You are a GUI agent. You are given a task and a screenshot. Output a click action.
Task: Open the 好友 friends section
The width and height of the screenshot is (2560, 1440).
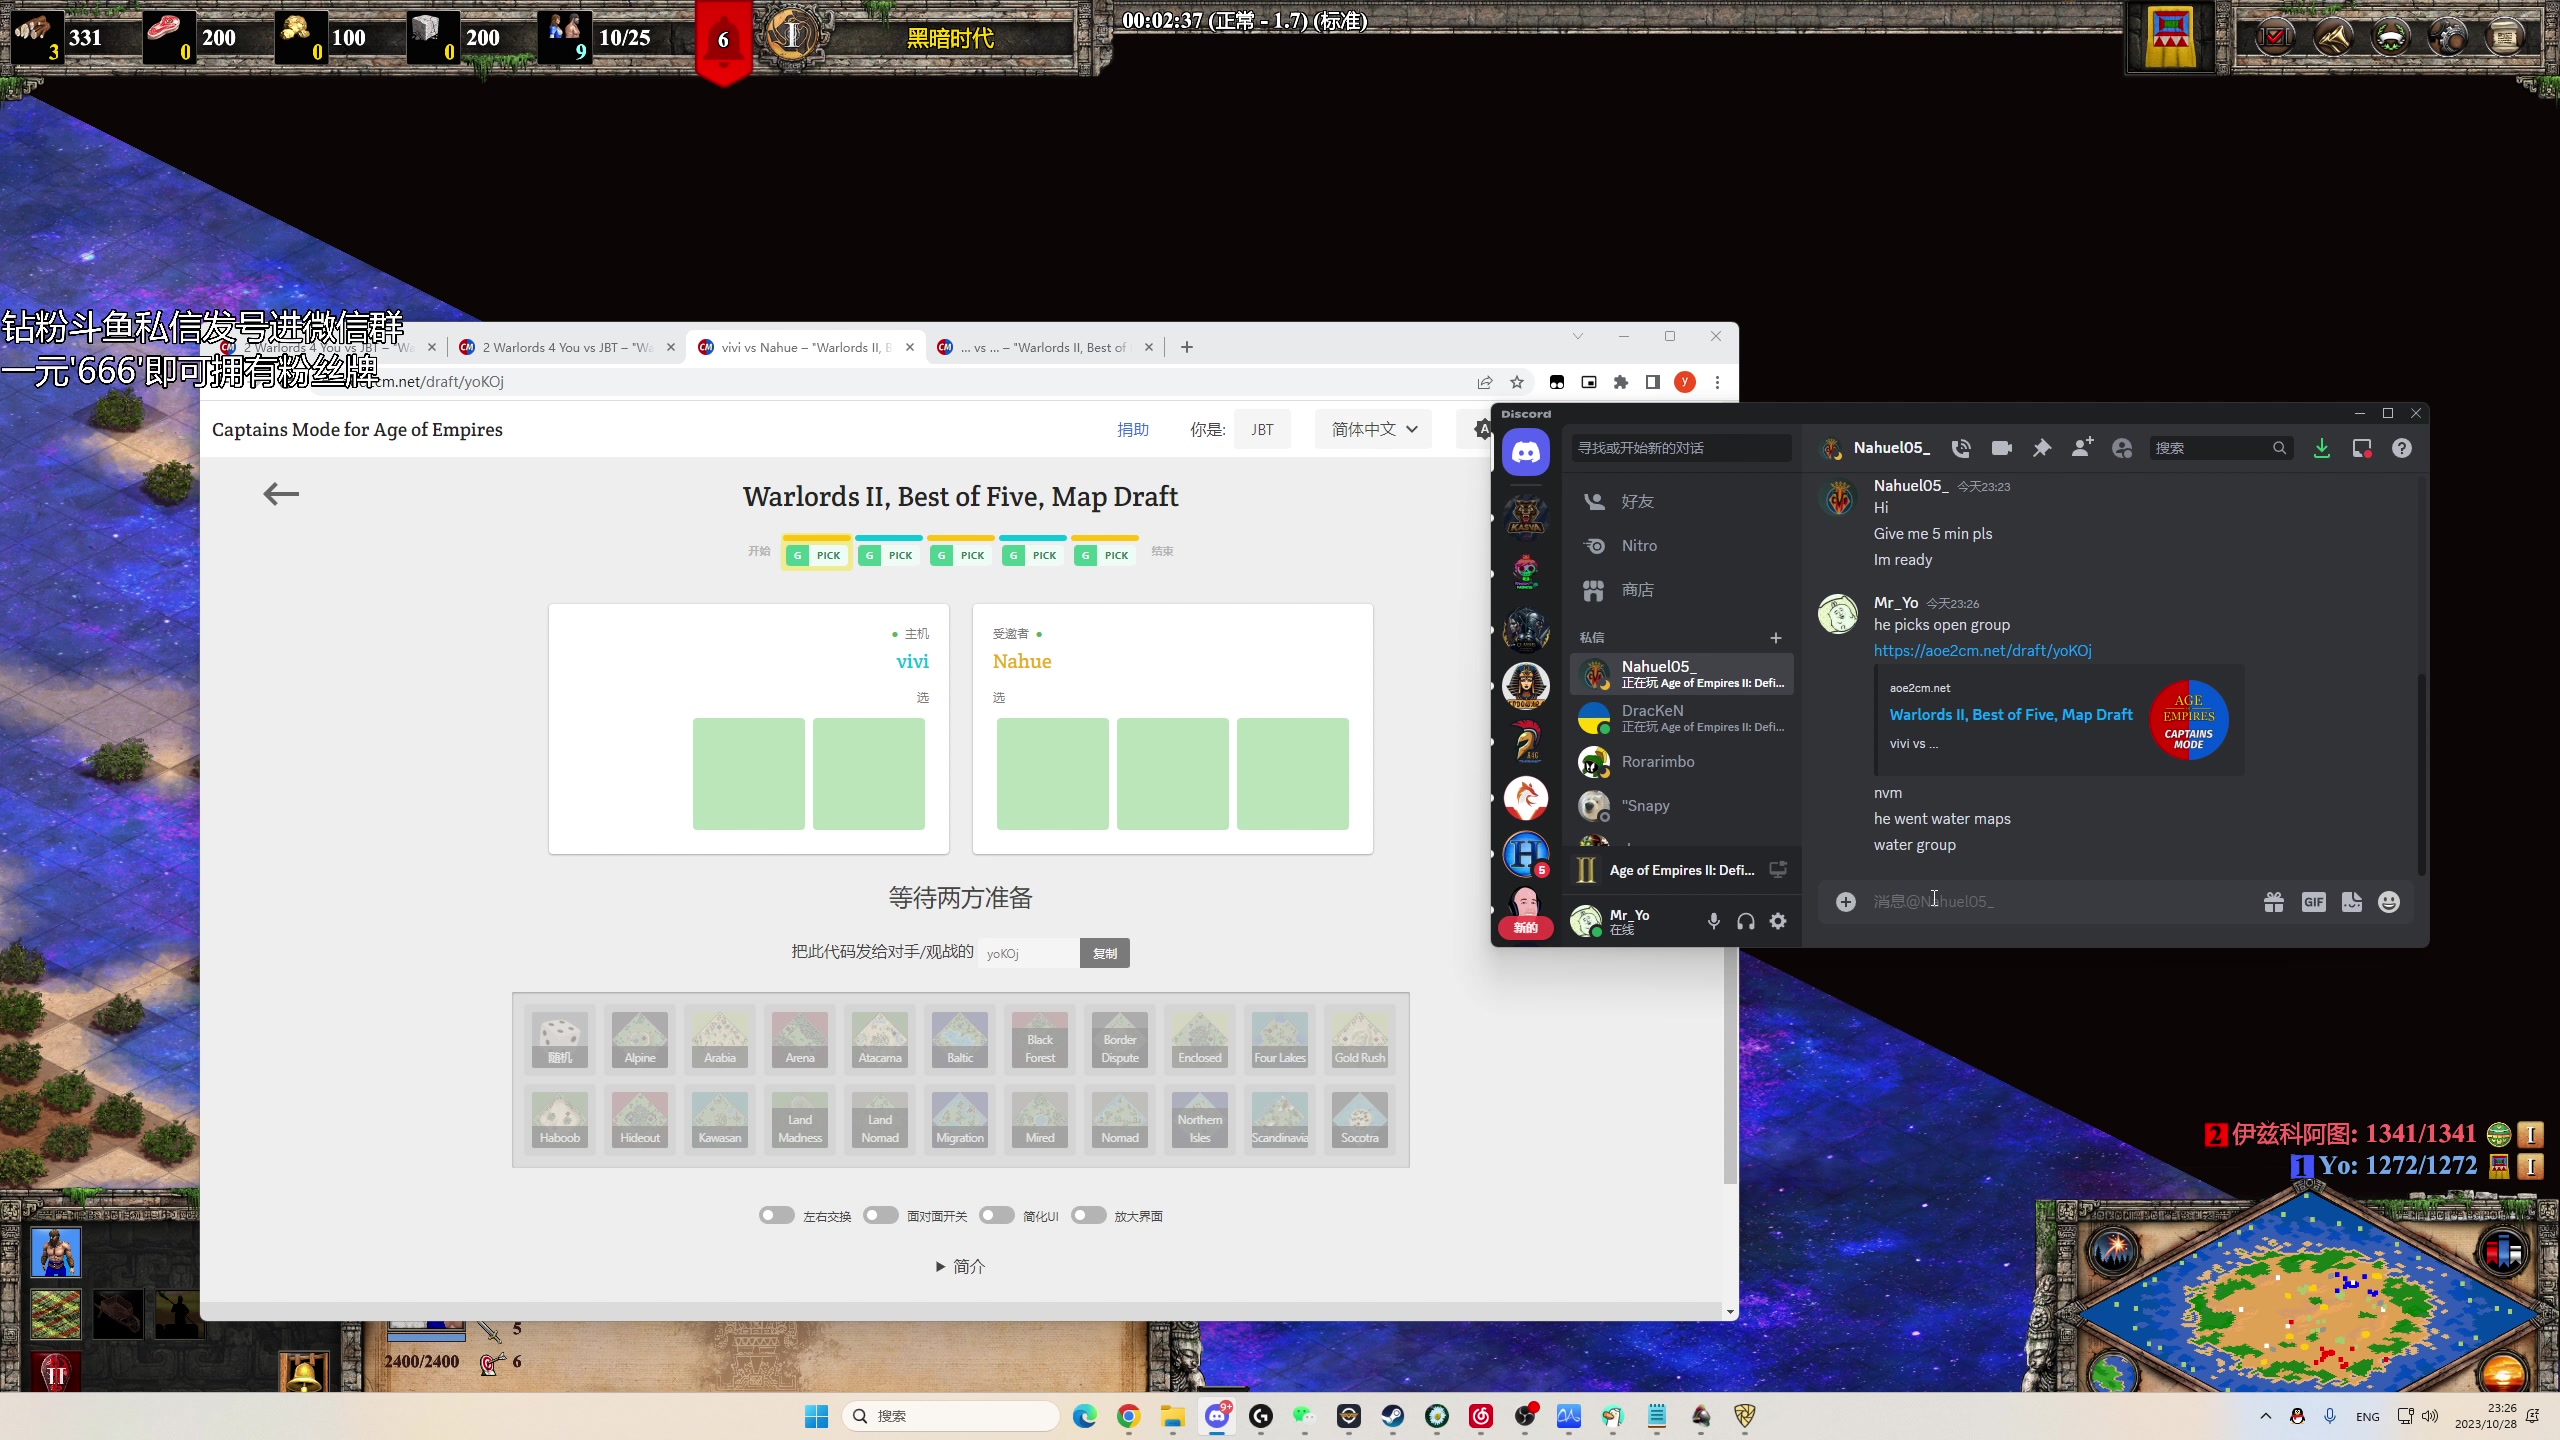(1637, 501)
